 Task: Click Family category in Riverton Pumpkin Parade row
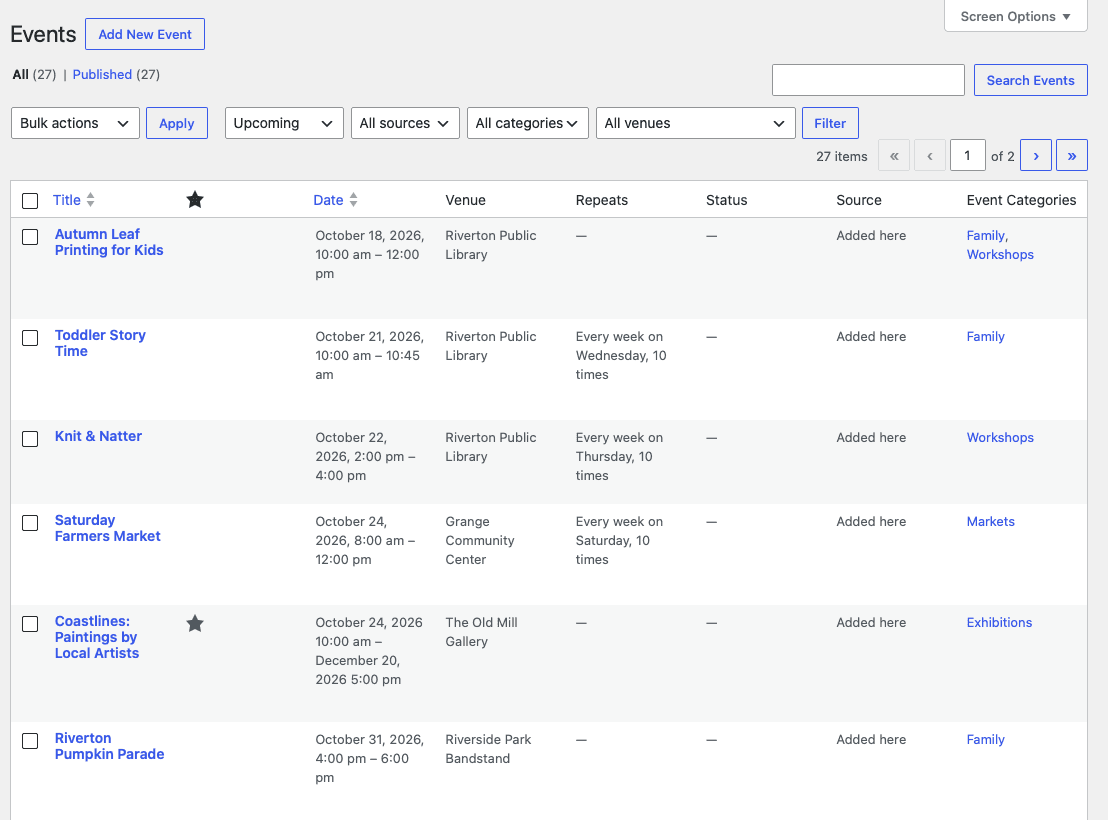point(986,739)
